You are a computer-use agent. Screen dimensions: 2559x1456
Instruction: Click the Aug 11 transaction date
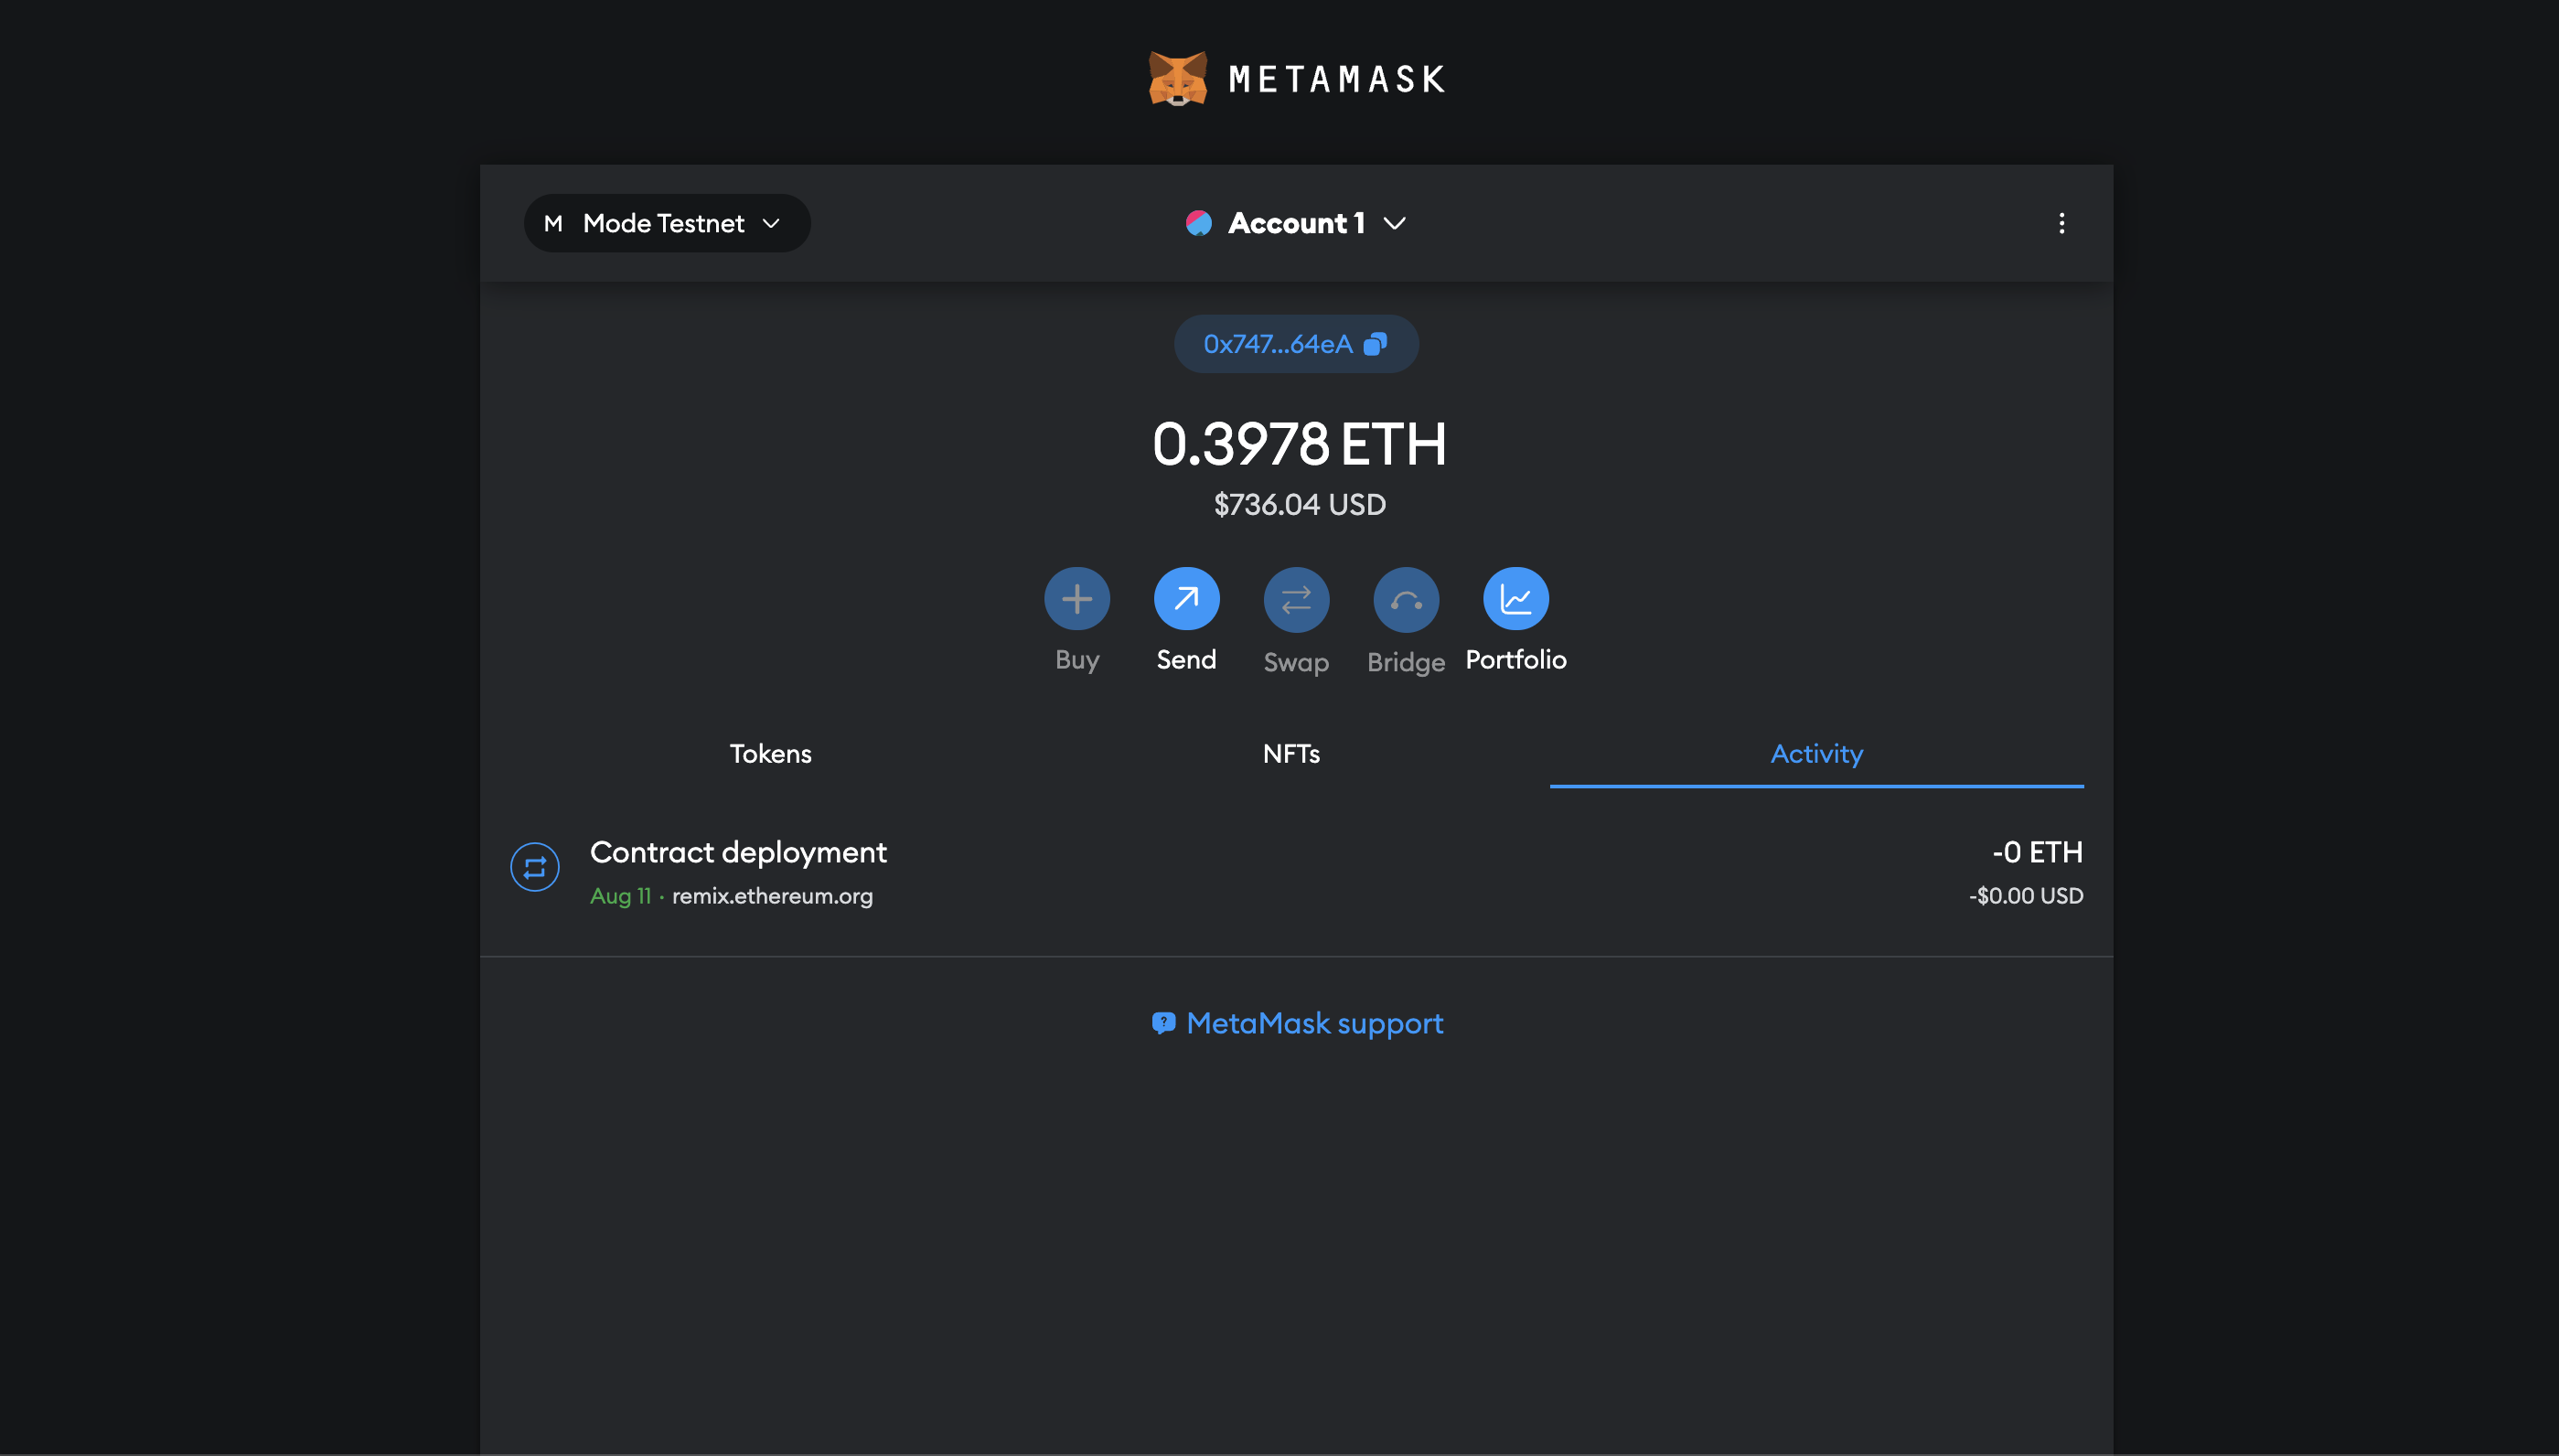coord(620,896)
